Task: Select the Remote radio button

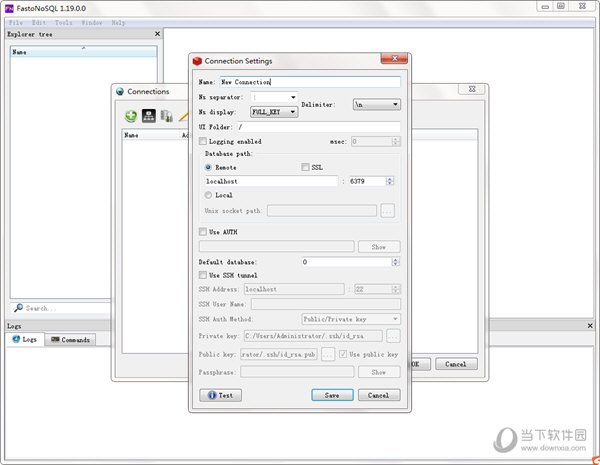Action: coord(208,167)
